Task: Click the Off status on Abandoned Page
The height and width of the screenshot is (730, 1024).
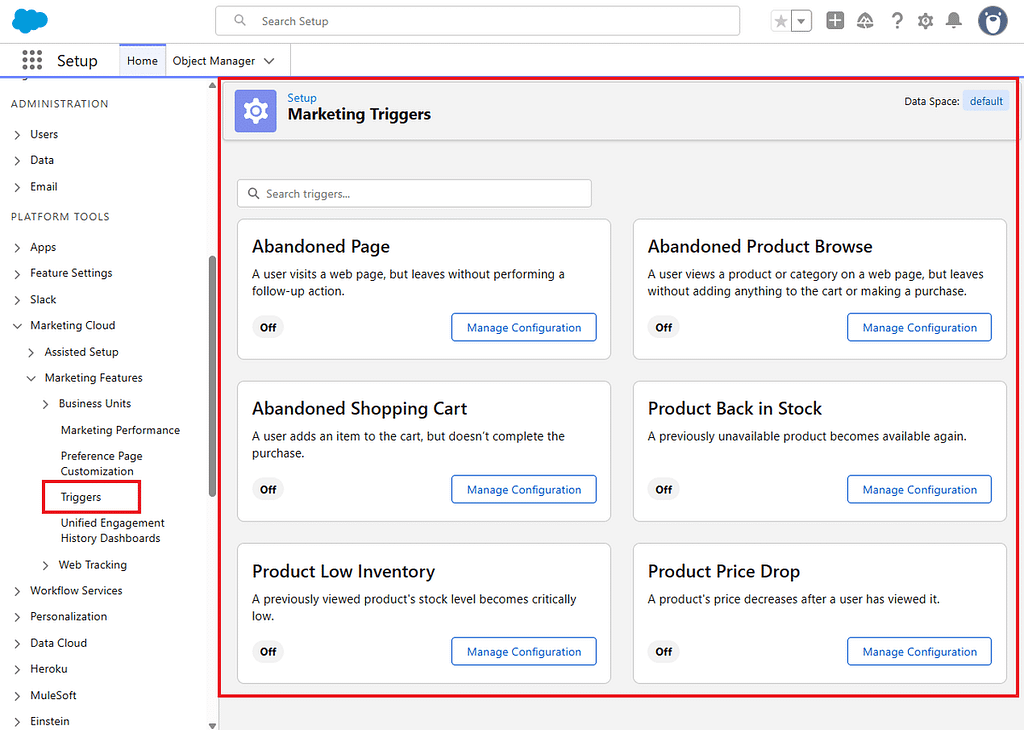Action: click(268, 327)
